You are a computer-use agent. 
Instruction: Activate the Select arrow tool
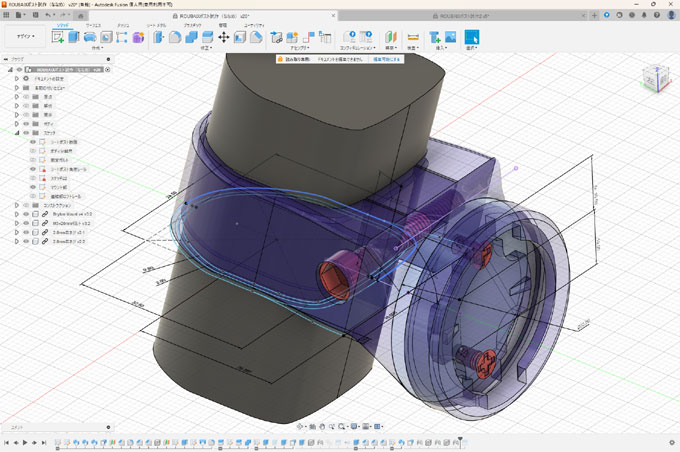tap(472, 37)
